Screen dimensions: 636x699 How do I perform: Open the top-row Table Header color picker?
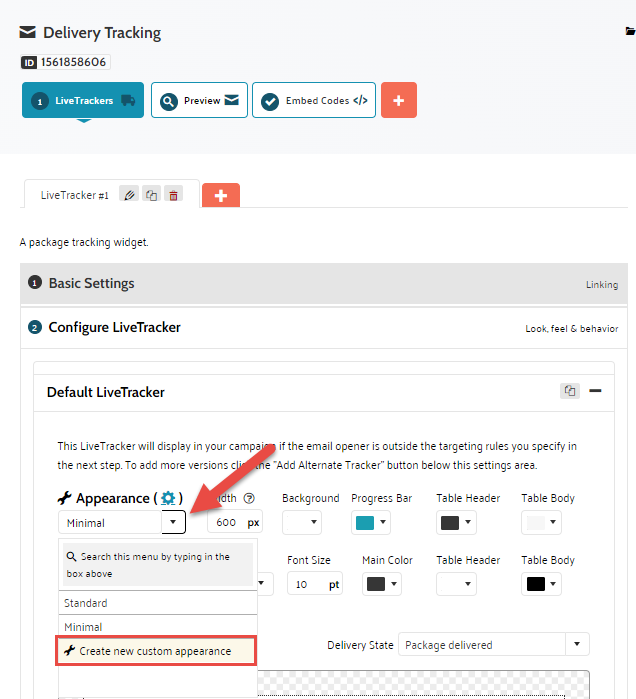pos(456,522)
